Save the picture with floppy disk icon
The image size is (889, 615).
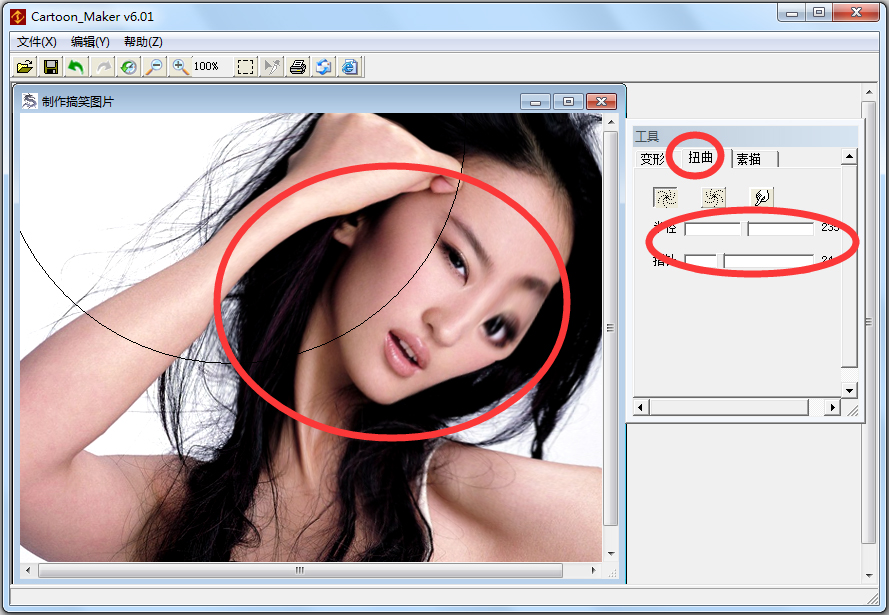51,67
